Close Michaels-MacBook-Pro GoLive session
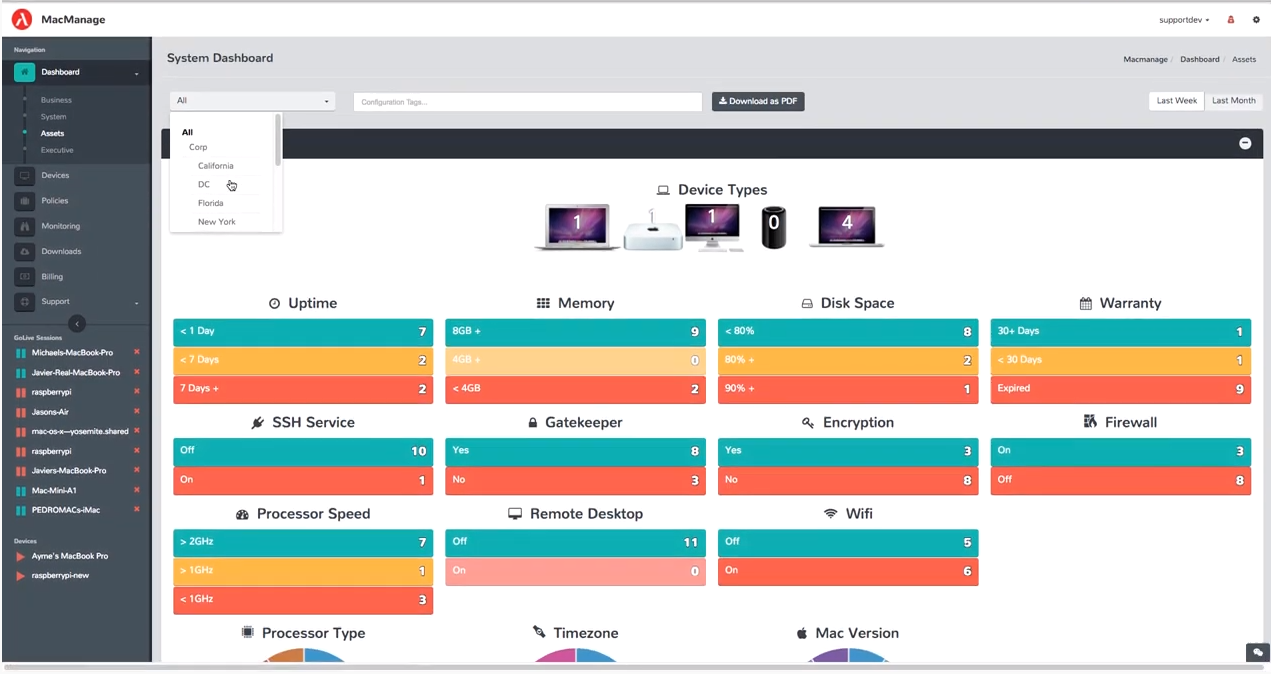This screenshot has height=674, width=1271. pyautogui.click(x=137, y=352)
